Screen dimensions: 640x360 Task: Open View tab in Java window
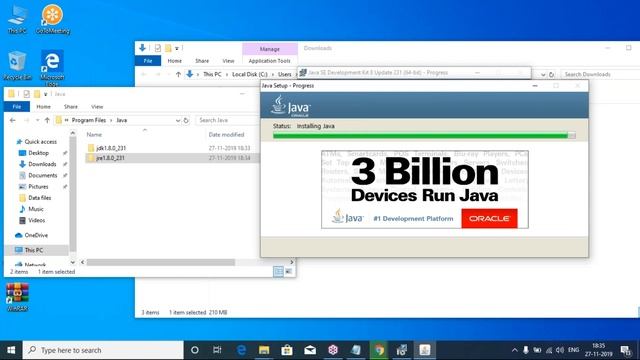(97, 107)
